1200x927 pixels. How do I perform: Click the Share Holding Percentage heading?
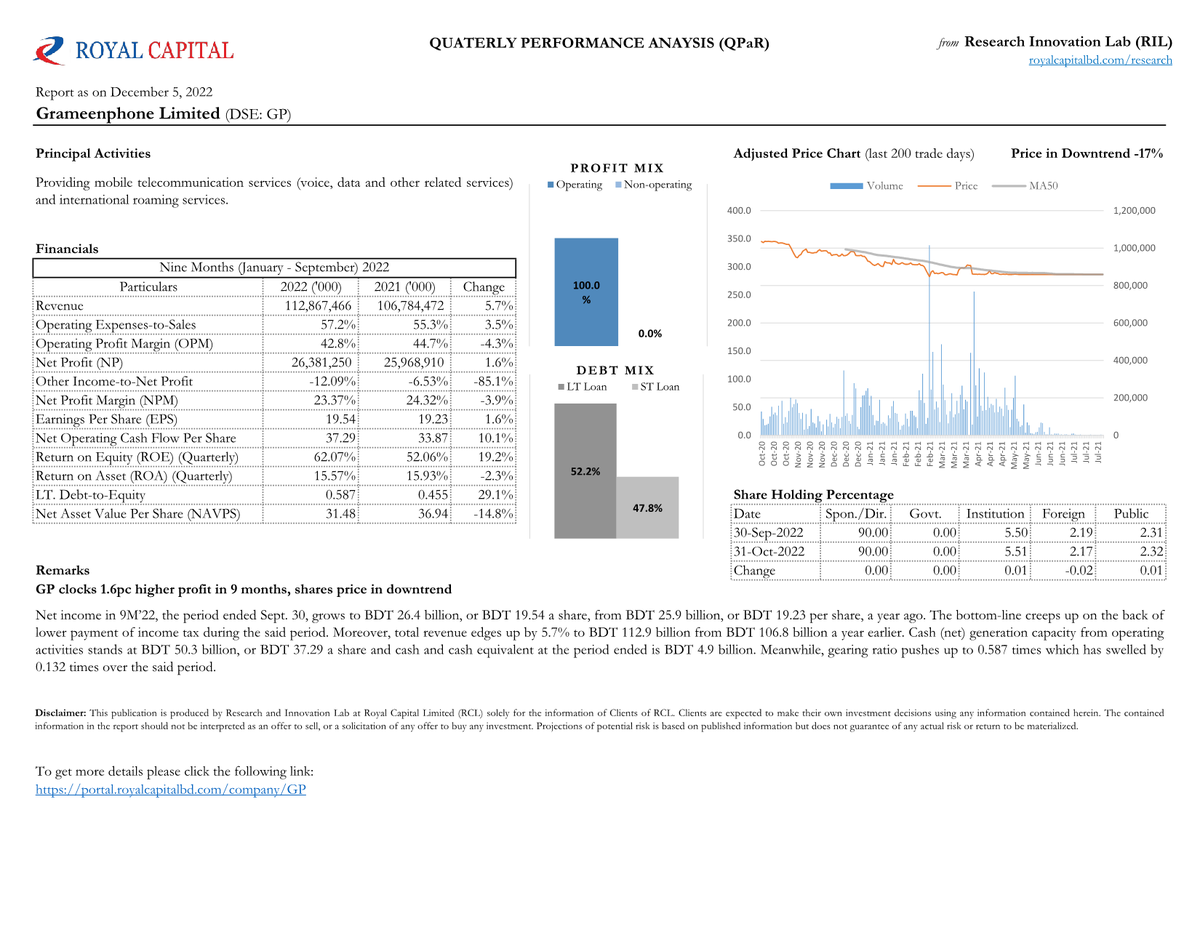pos(814,495)
